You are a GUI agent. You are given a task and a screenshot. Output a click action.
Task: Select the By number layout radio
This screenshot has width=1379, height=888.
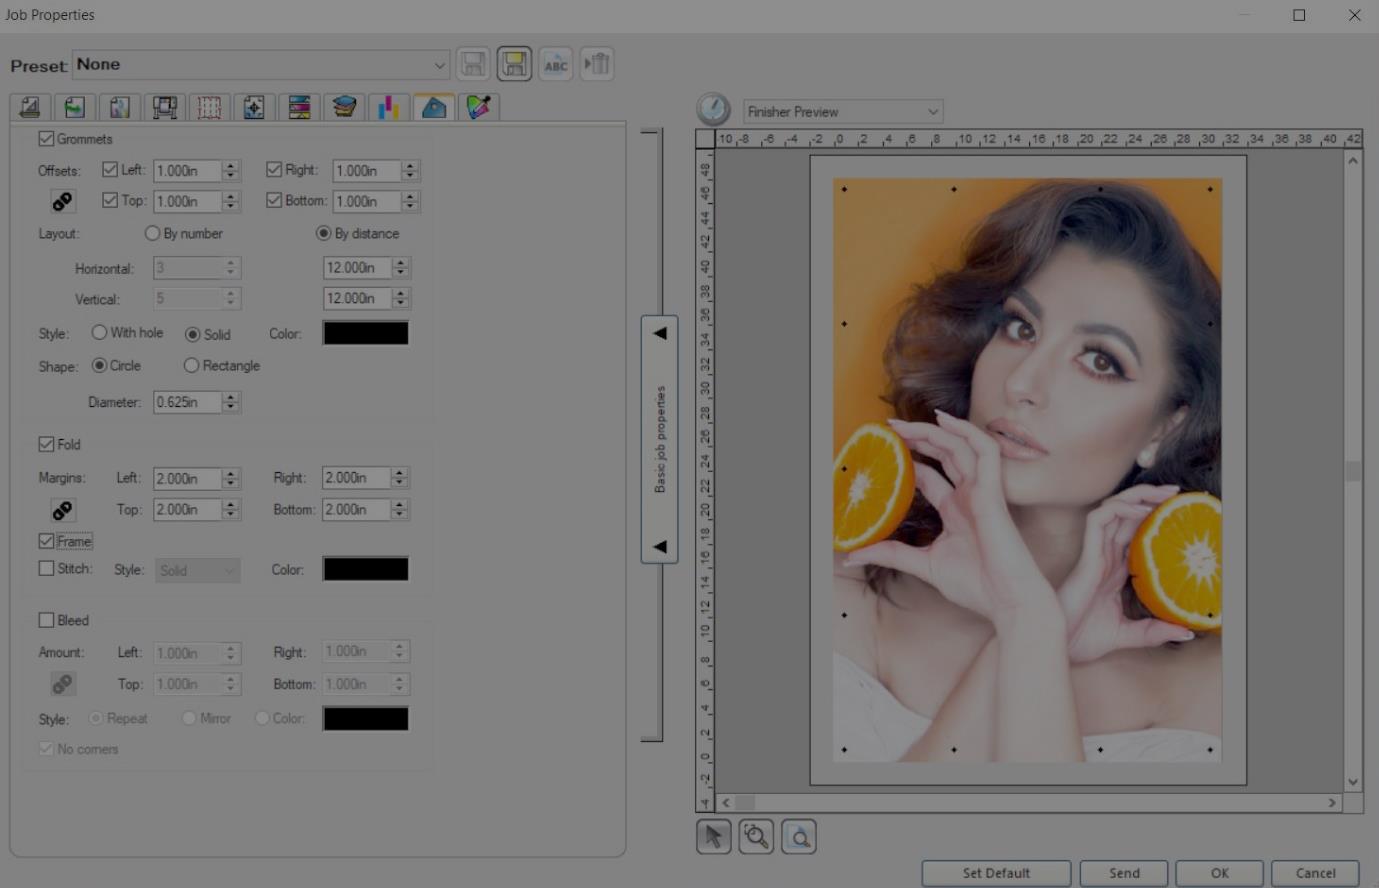(x=152, y=233)
